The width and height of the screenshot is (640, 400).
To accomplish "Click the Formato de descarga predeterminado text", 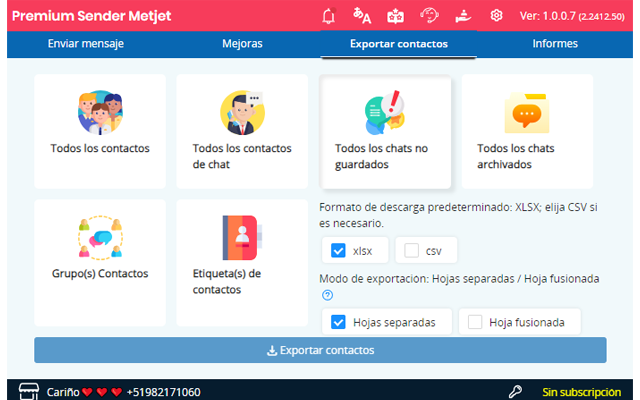I will coord(458,215).
